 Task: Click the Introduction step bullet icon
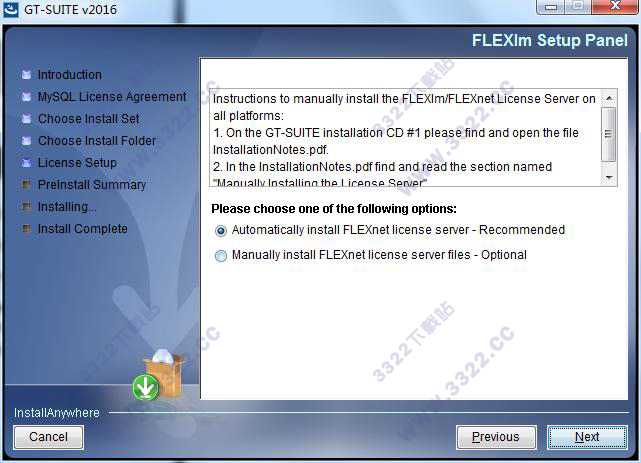(26, 74)
